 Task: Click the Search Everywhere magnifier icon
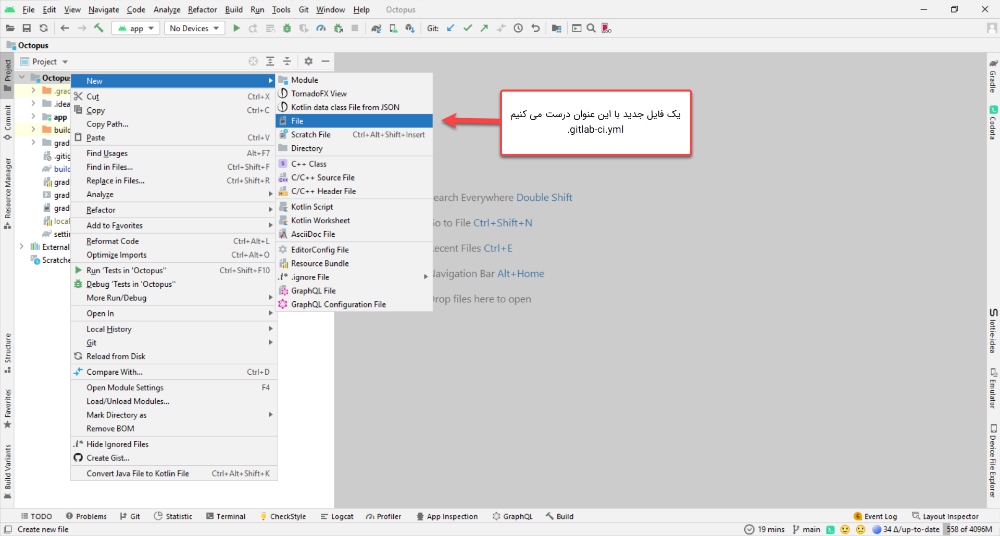point(591,28)
